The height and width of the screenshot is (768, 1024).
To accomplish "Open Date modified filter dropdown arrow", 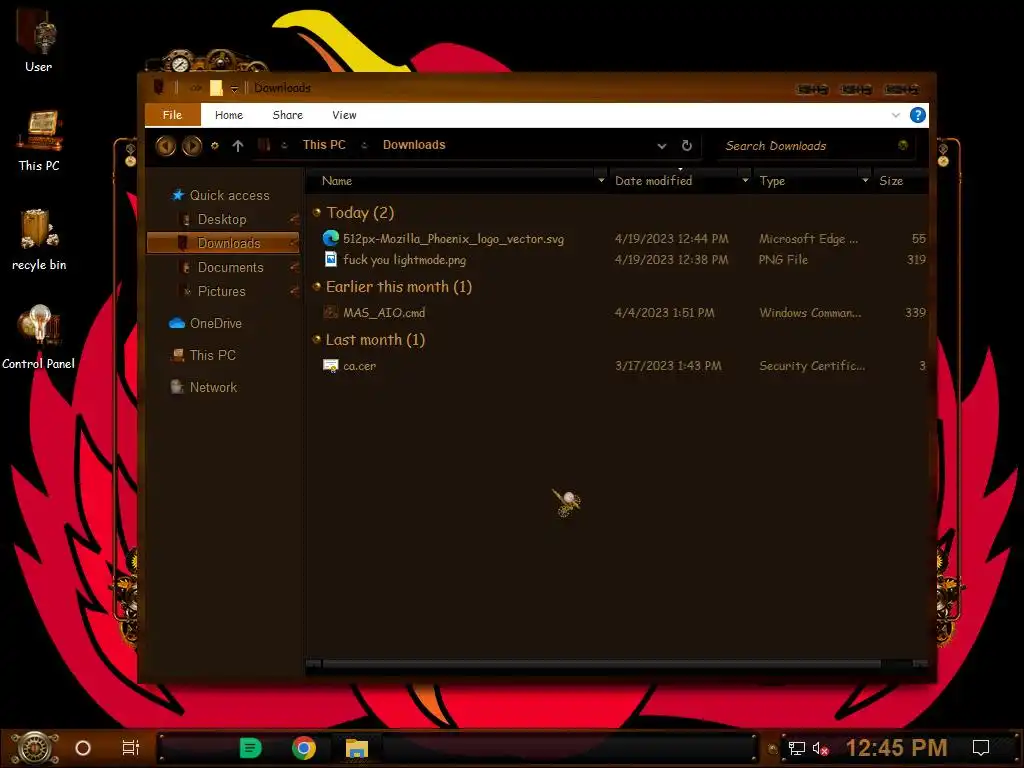I will [x=745, y=180].
